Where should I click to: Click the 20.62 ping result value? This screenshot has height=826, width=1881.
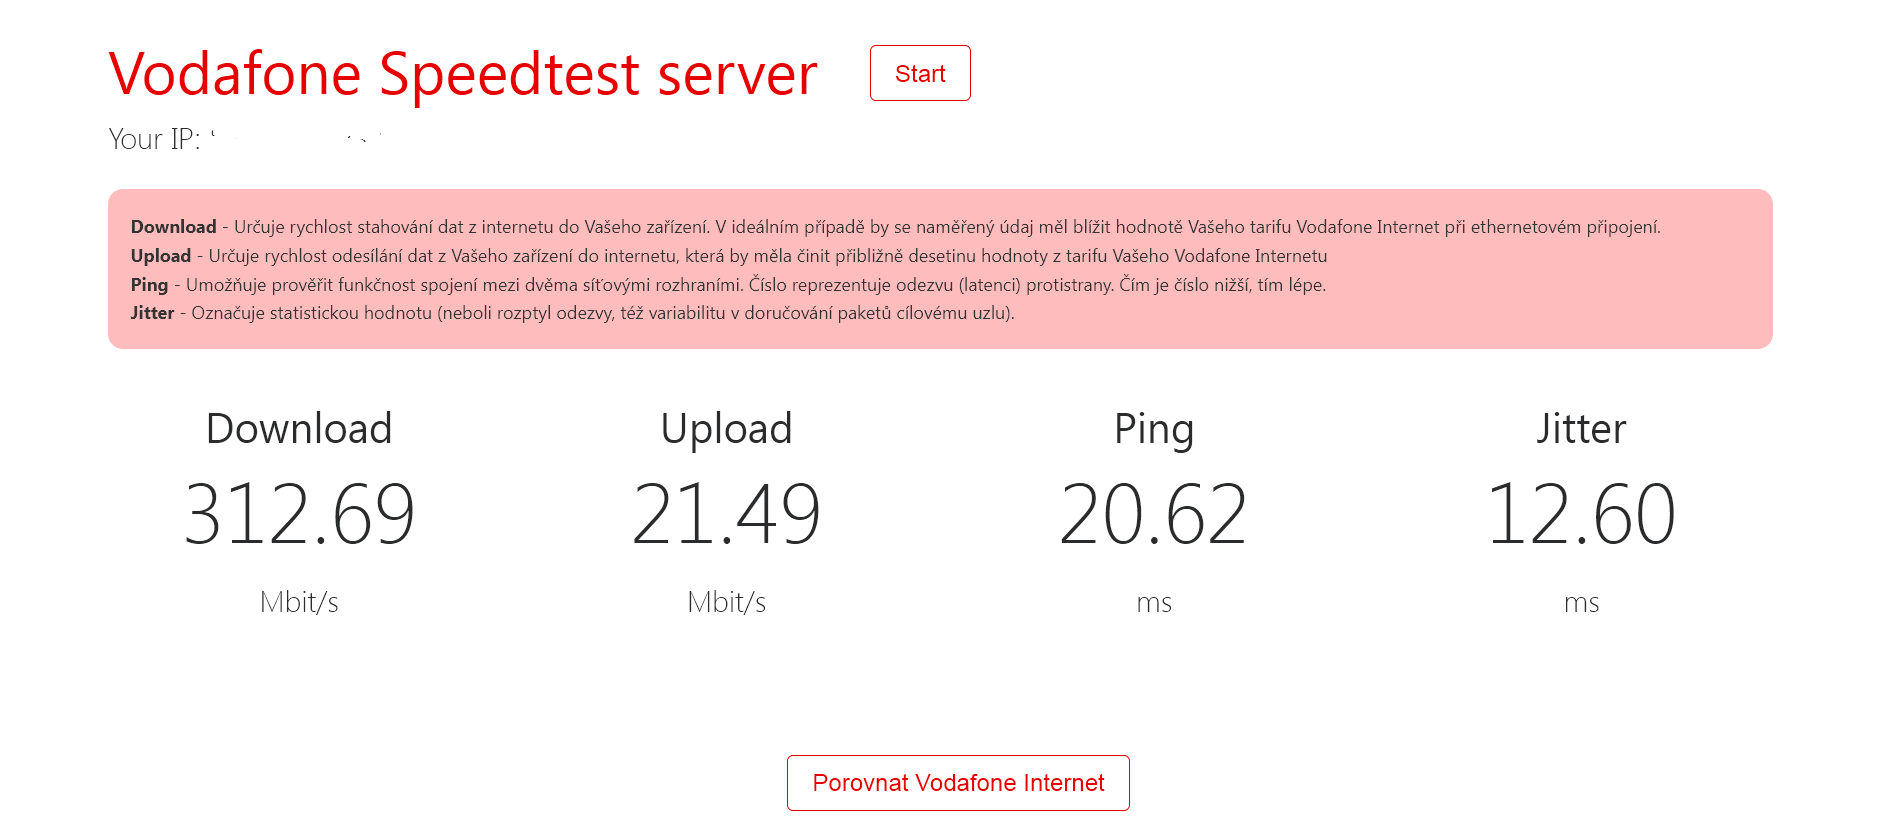(1154, 514)
